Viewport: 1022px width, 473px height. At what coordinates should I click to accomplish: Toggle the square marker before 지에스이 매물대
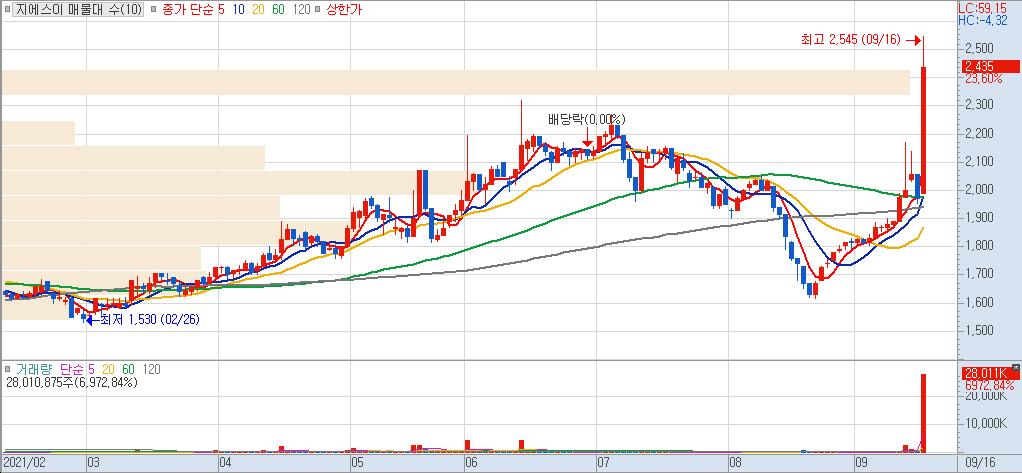pos(7,10)
